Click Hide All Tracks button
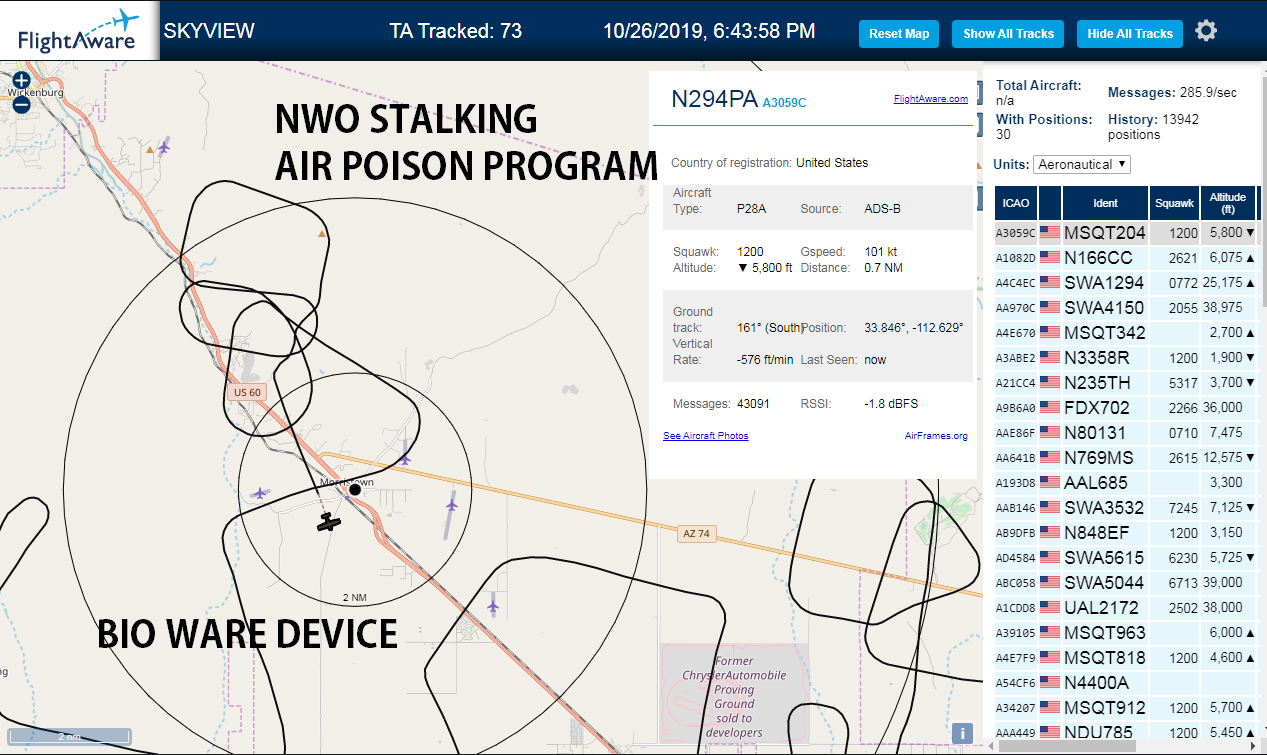1267x755 pixels. [1130, 33]
